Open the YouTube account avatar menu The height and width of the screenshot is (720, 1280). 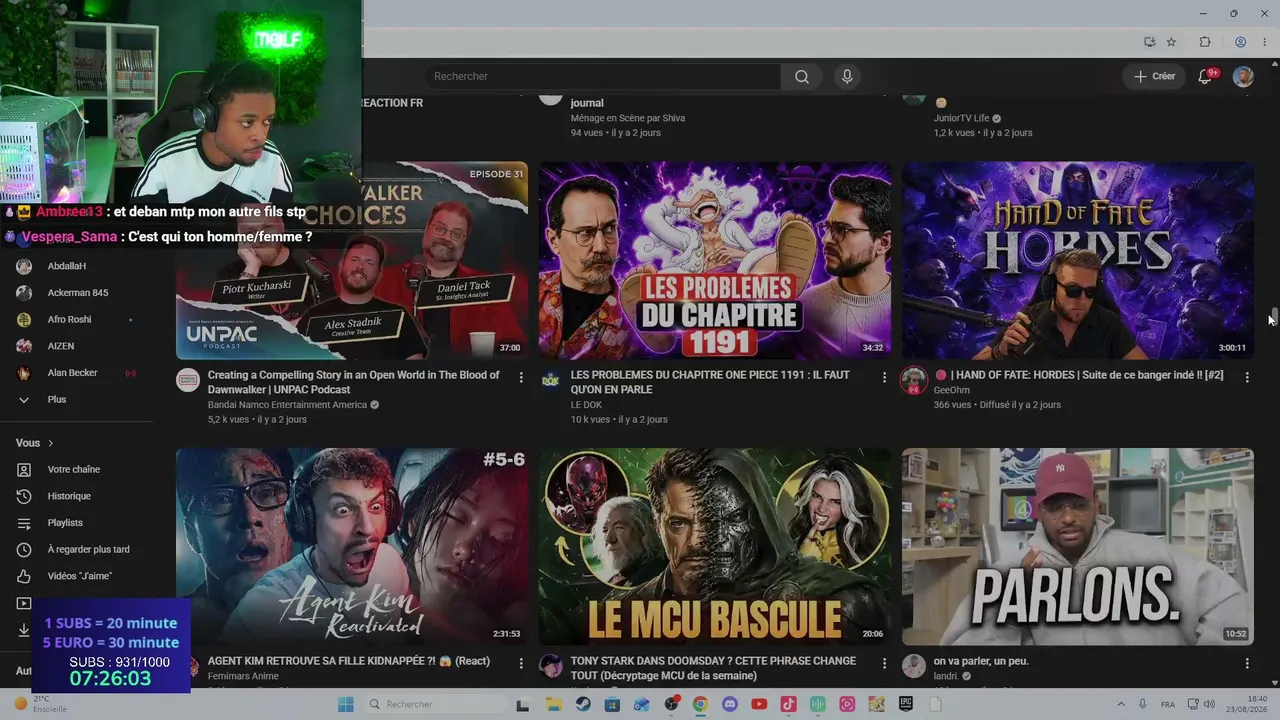tap(1243, 77)
